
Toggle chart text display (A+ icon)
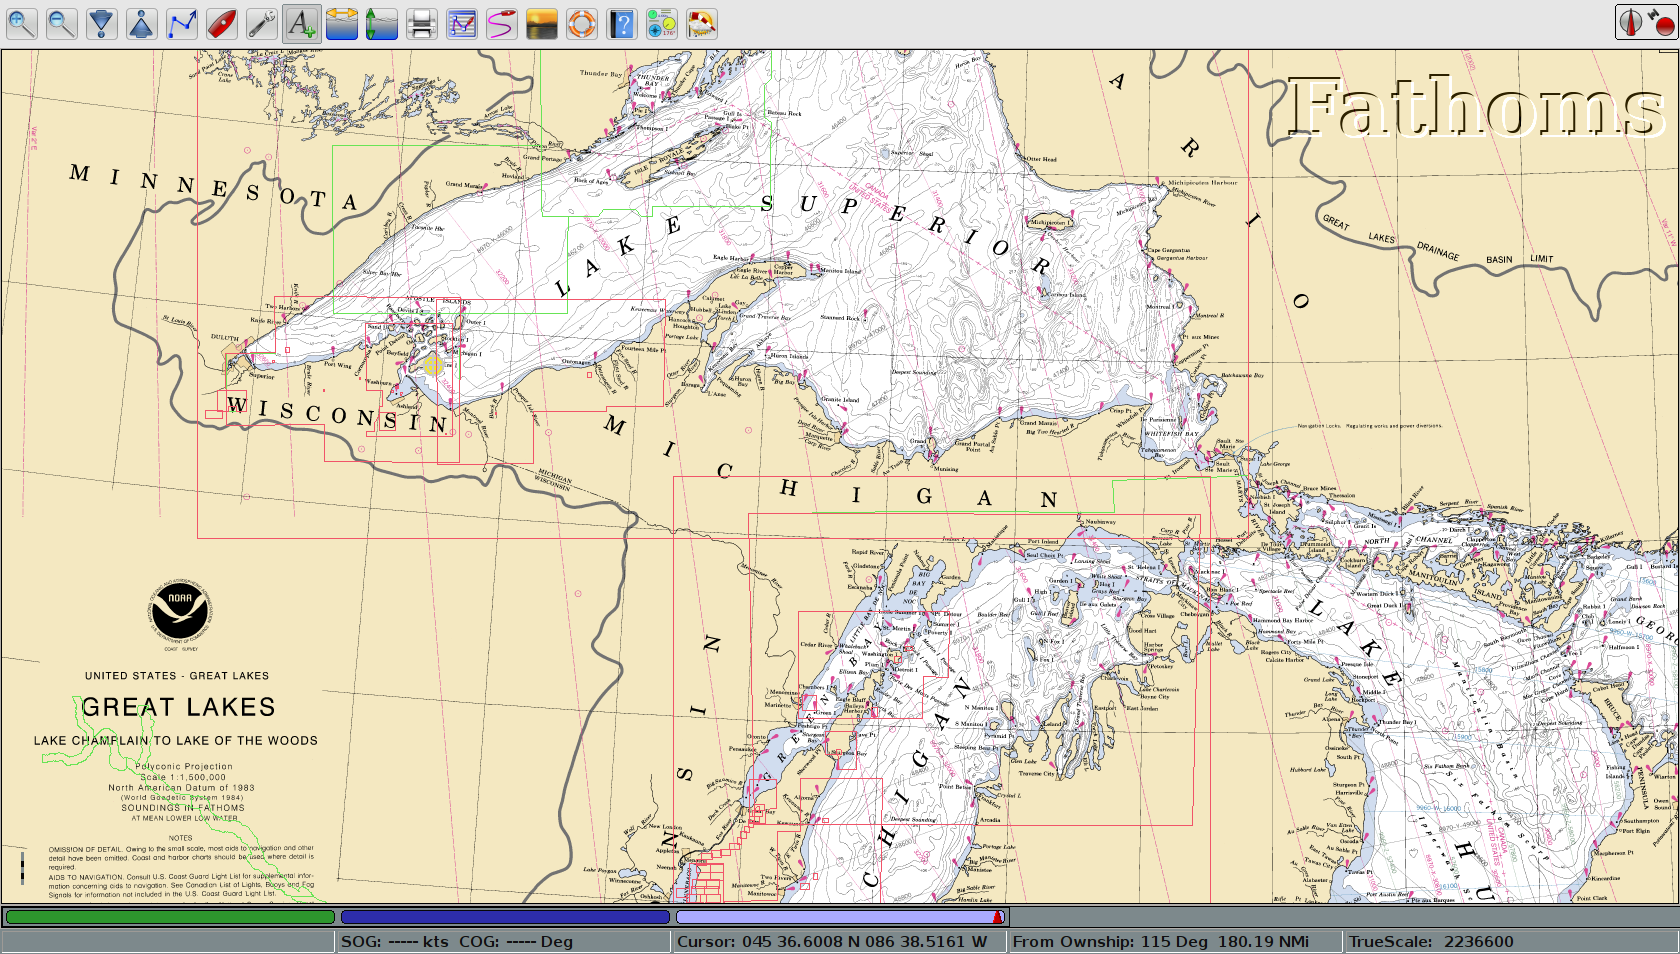(302, 23)
